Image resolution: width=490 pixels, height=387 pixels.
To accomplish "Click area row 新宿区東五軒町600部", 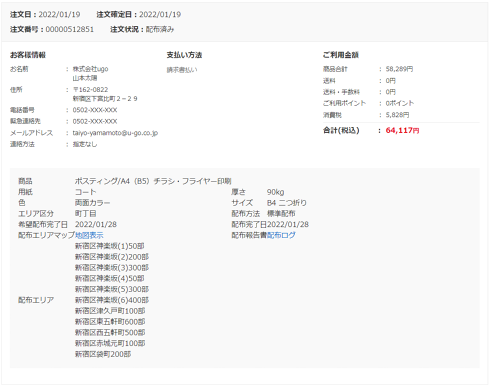I will (x=110, y=322).
